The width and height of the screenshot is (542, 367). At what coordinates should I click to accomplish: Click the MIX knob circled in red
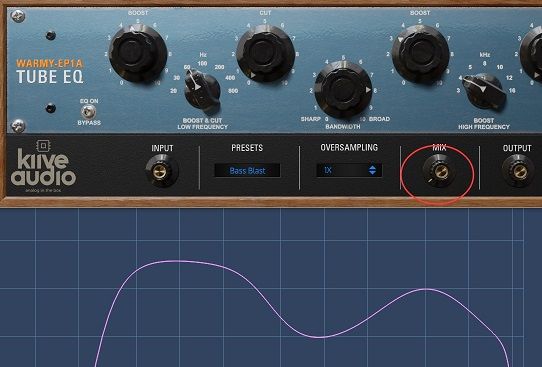[x=440, y=171]
